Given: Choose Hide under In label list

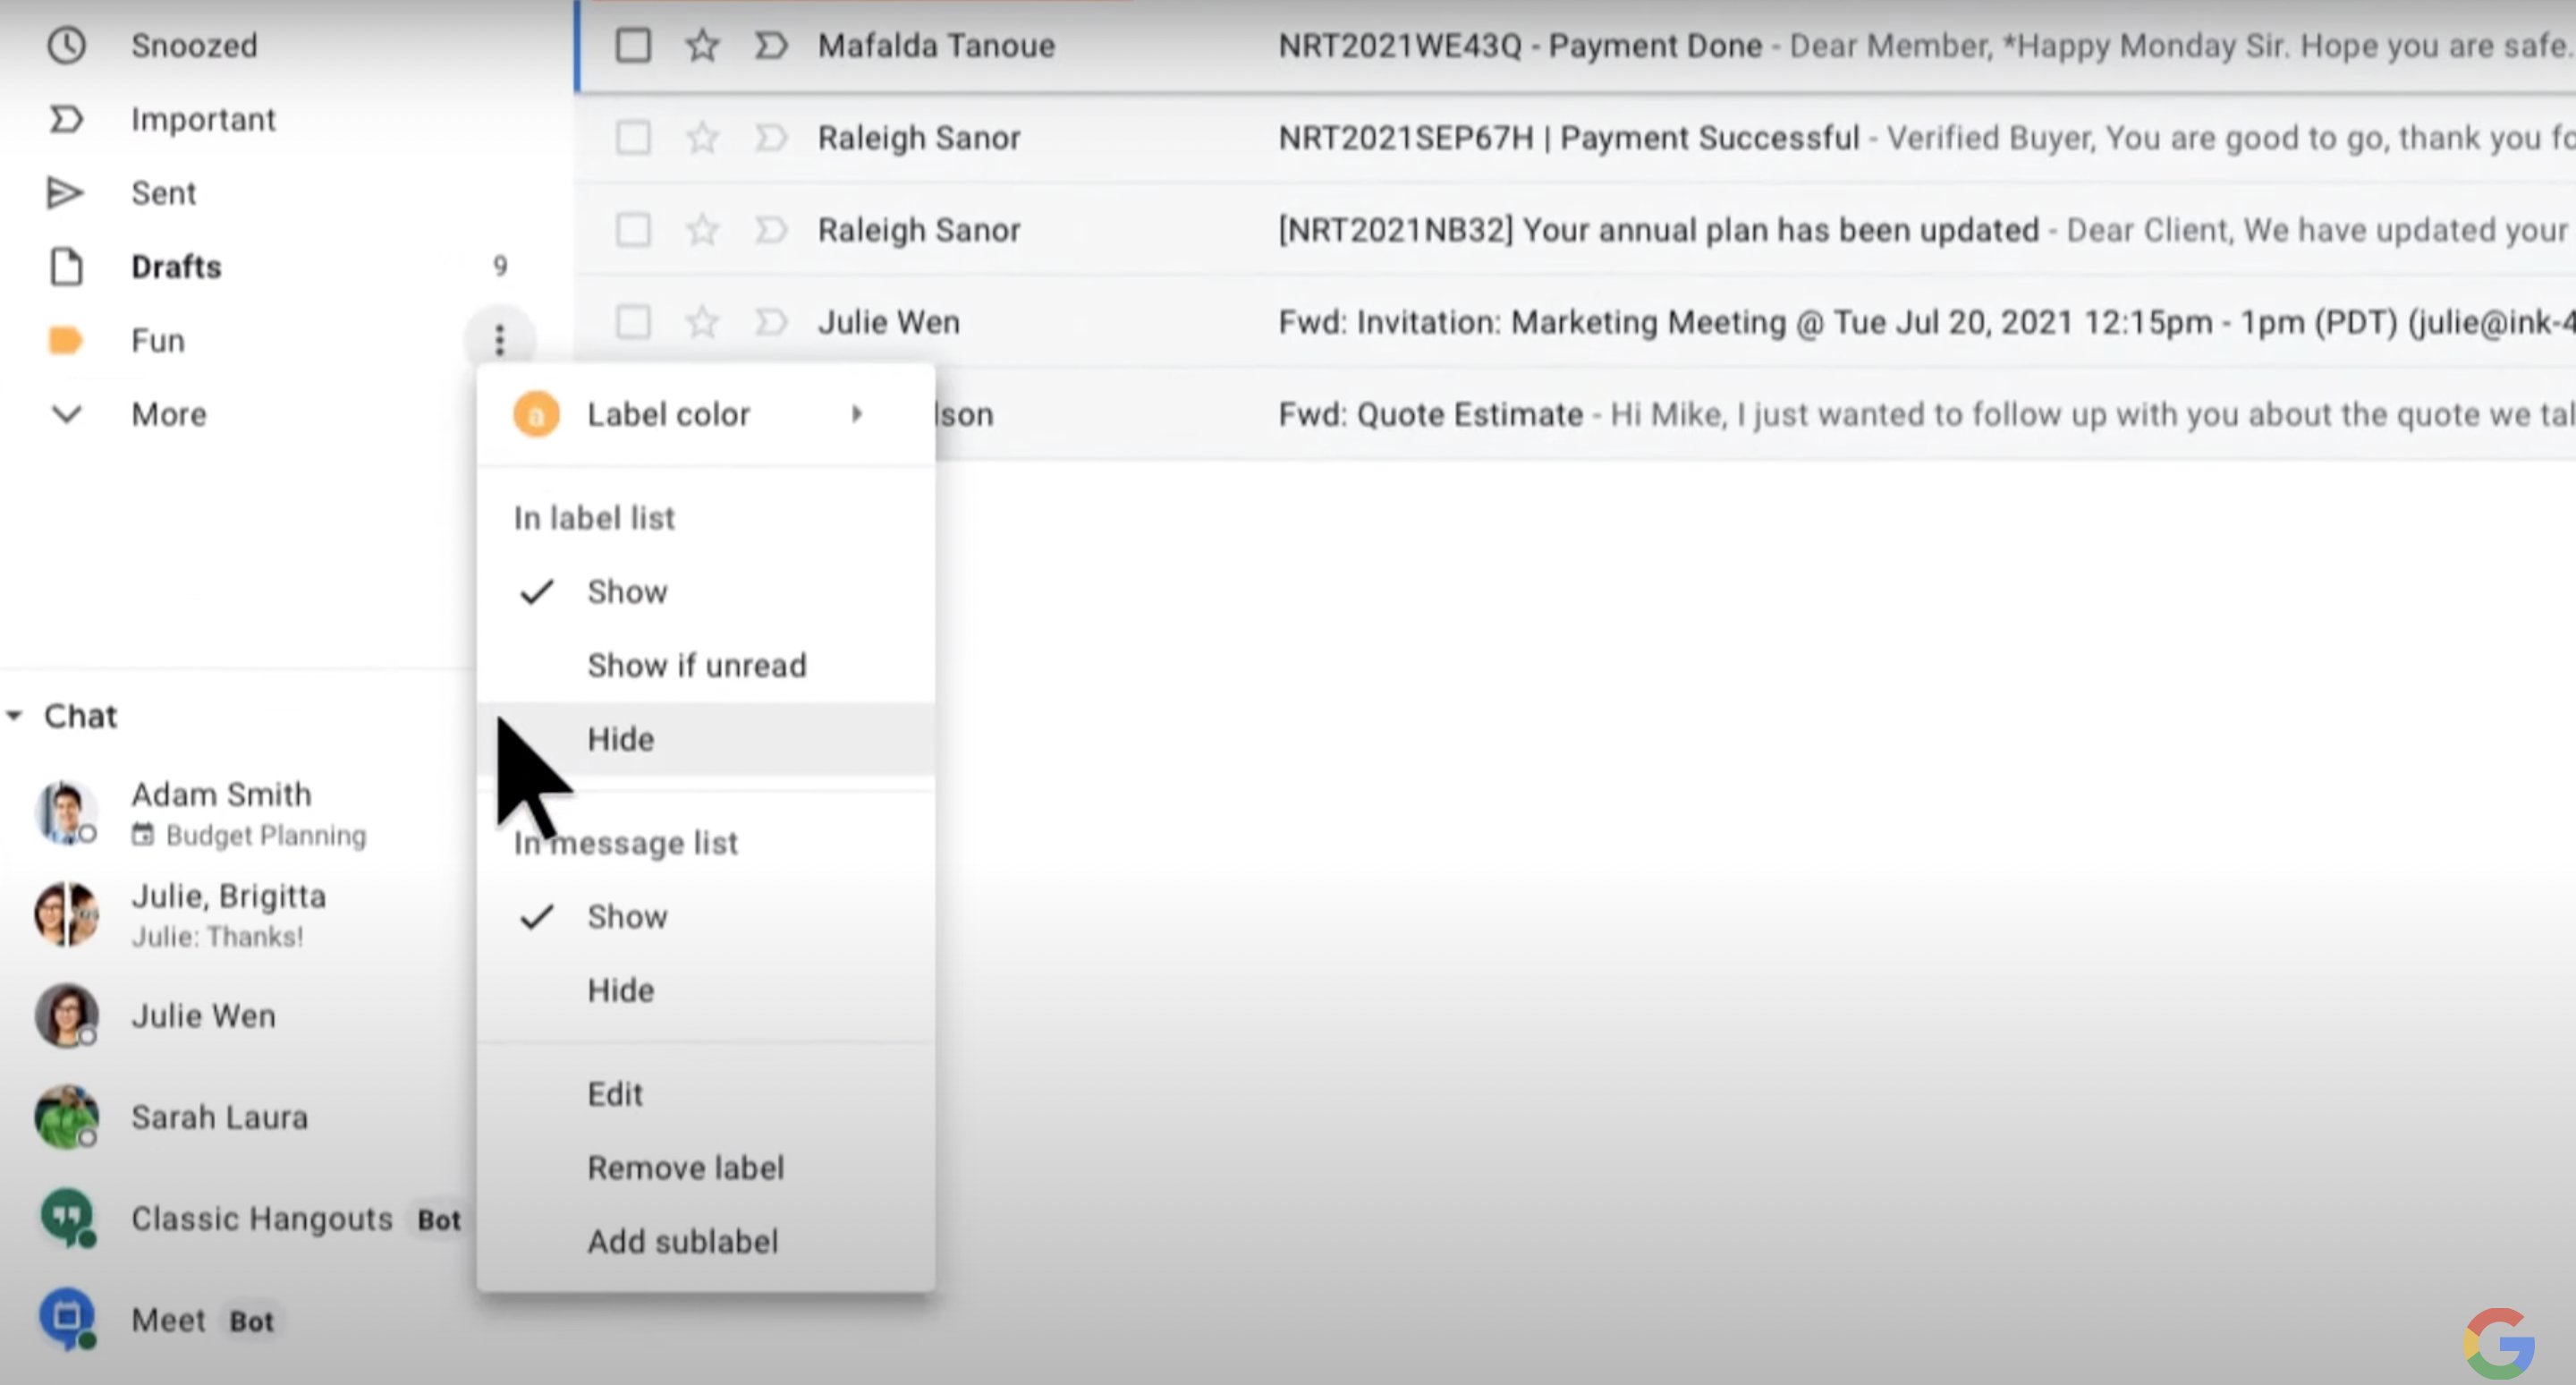Looking at the screenshot, I should coord(621,739).
